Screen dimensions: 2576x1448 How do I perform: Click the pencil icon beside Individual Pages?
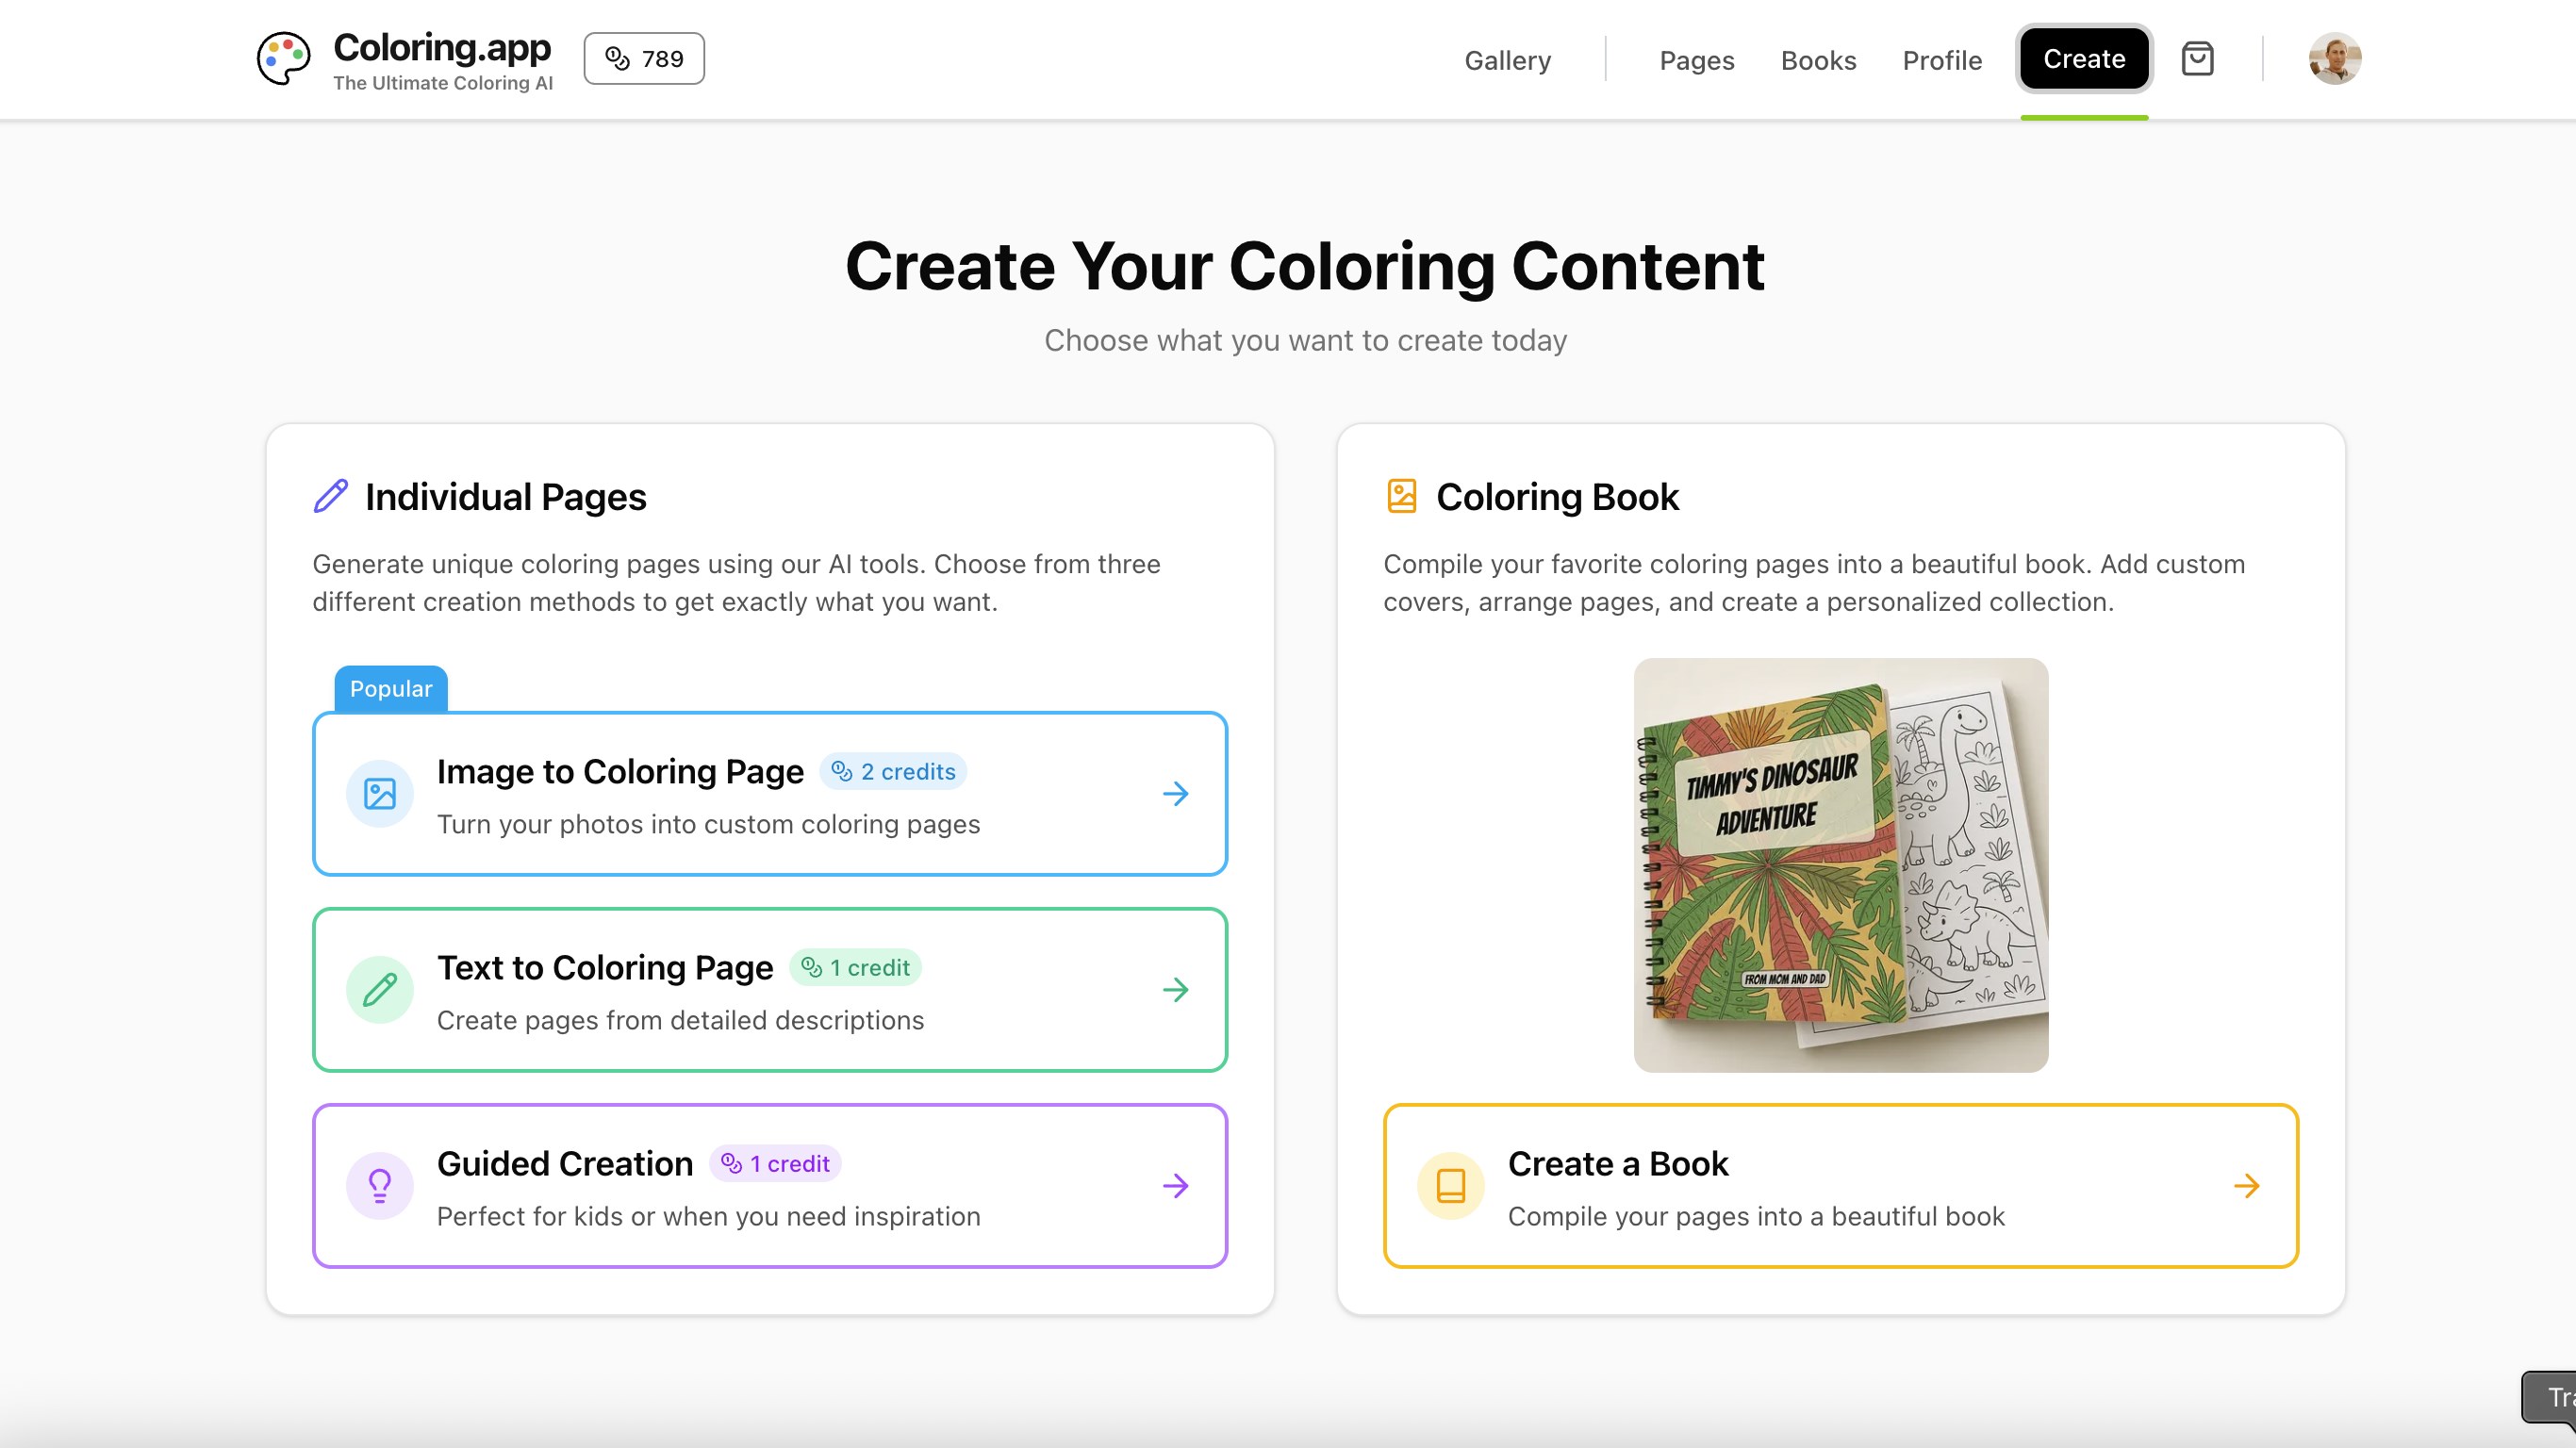(331, 496)
